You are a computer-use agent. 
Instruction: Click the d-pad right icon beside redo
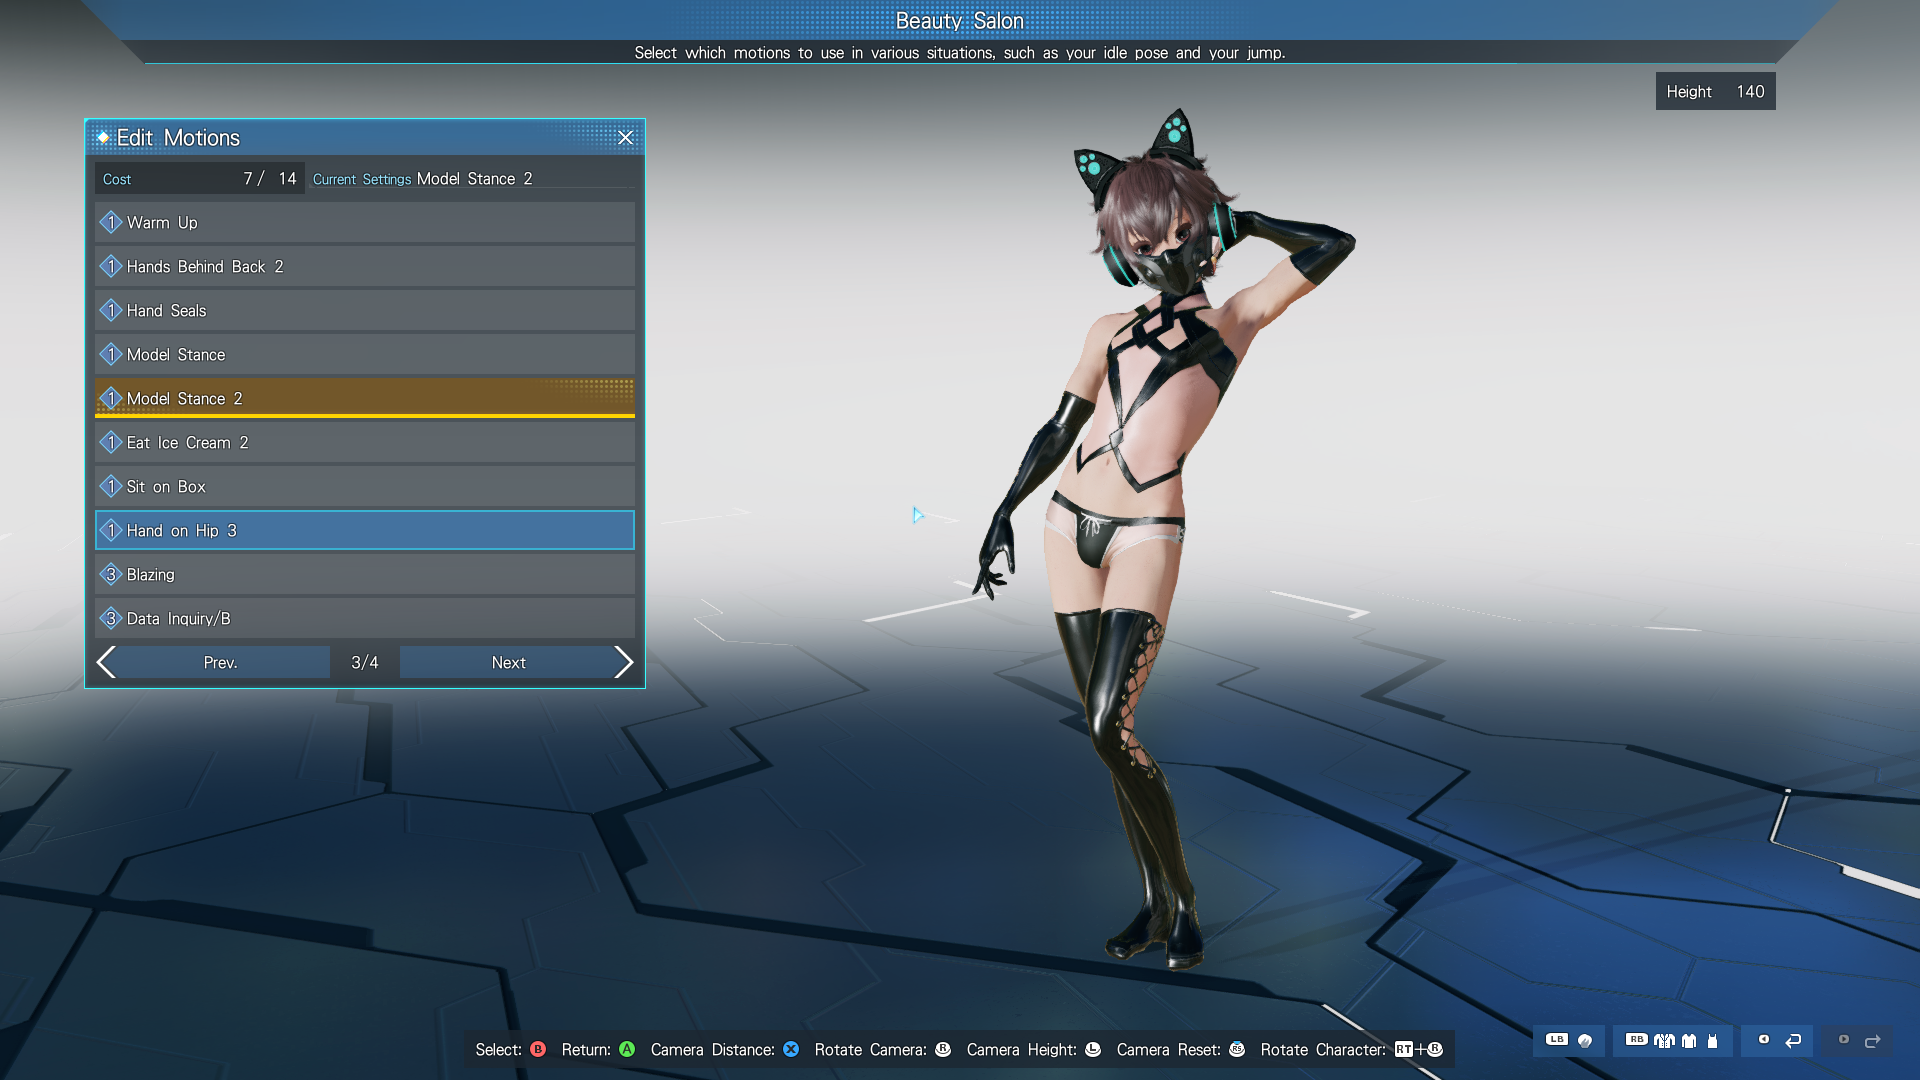(1844, 1039)
